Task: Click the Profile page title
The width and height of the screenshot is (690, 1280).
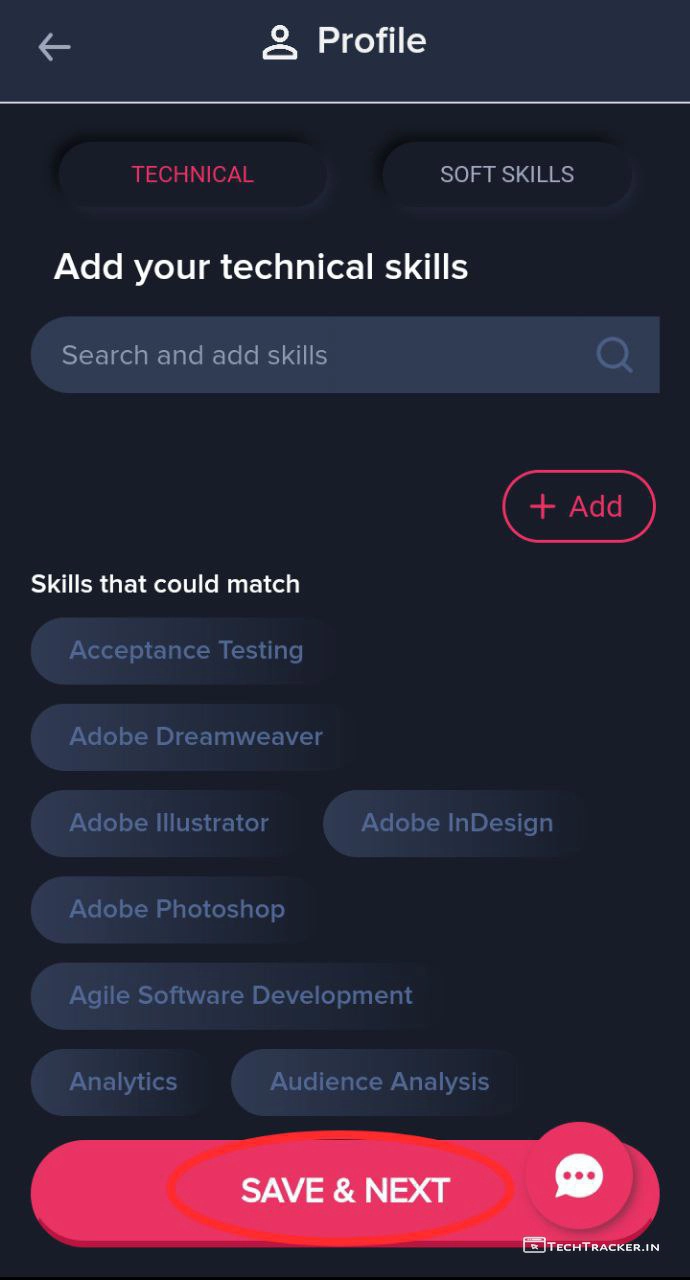Action: [x=371, y=41]
